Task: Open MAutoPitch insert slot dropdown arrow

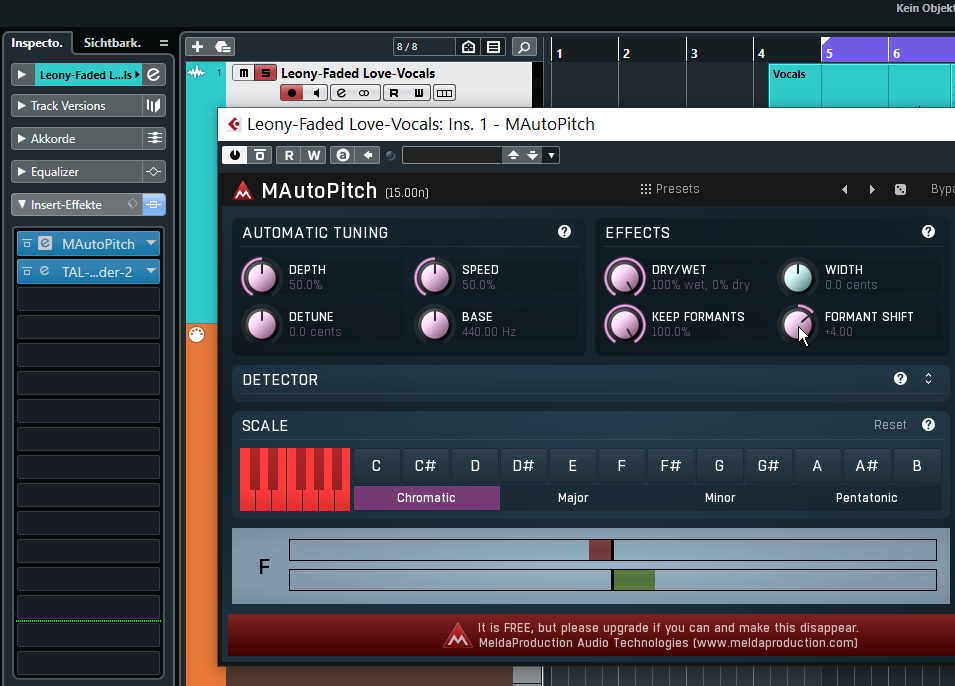Action: [151, 244]
